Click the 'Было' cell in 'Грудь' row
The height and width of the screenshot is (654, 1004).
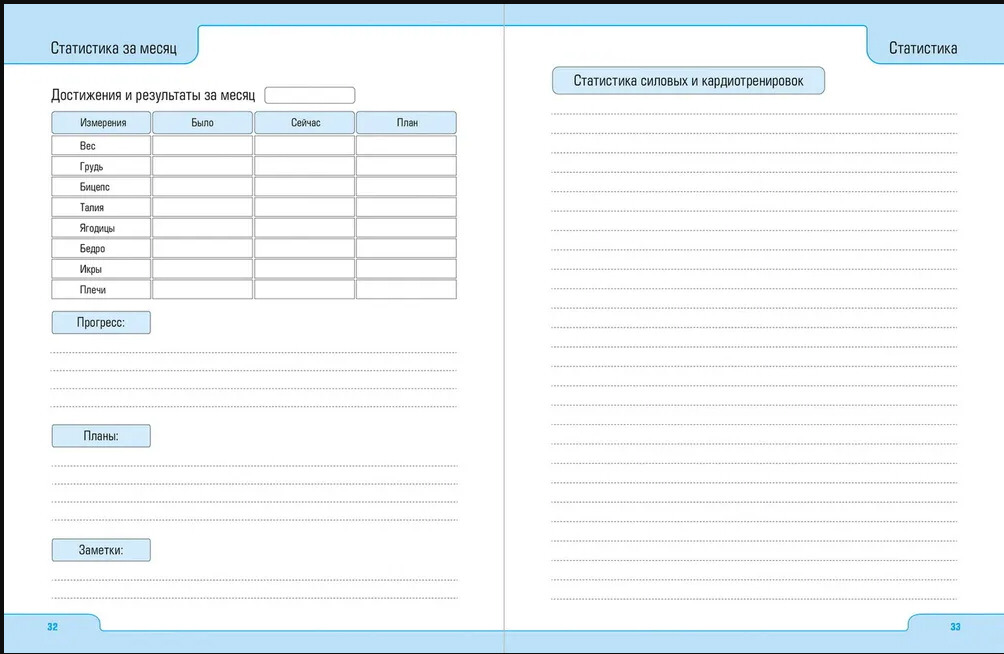(202, 167)
